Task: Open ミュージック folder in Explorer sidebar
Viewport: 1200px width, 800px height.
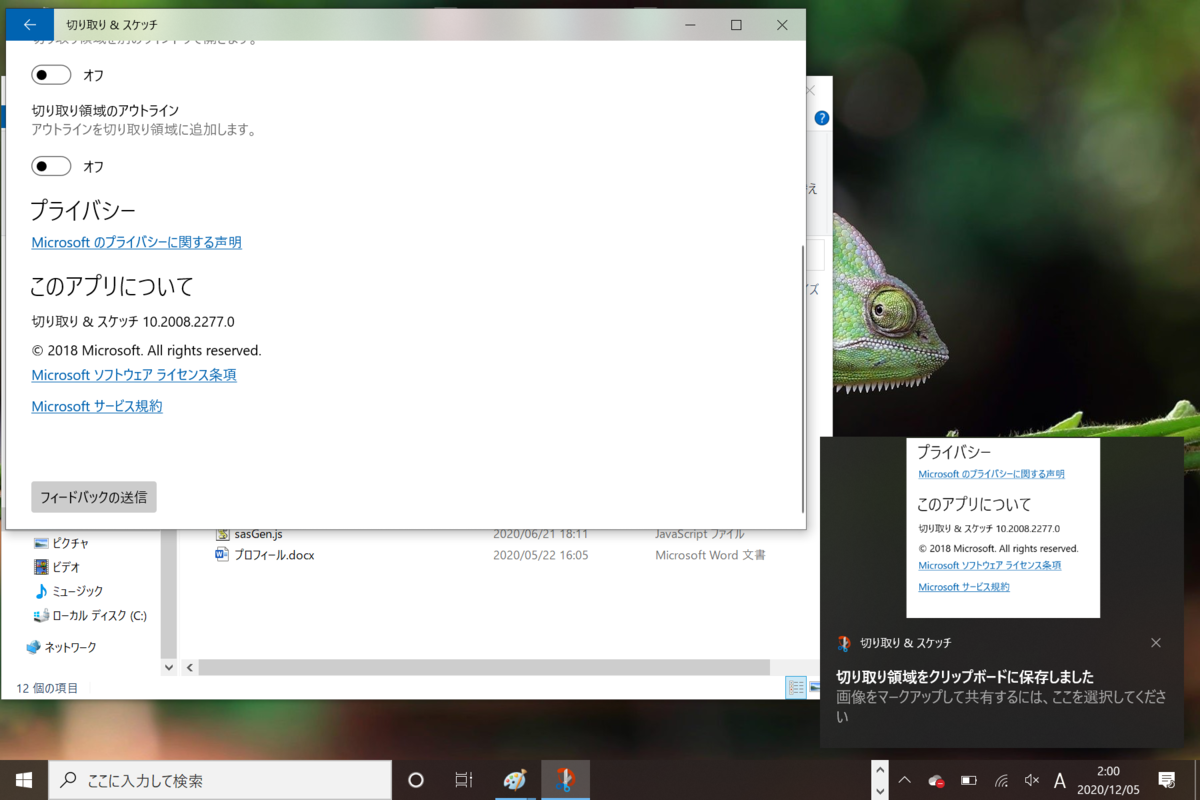Action: point(77,591)
